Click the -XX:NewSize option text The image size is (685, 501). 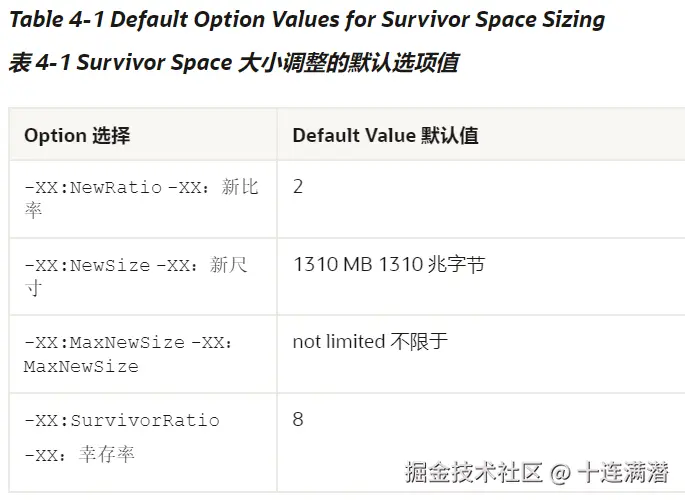click(87, 266)
